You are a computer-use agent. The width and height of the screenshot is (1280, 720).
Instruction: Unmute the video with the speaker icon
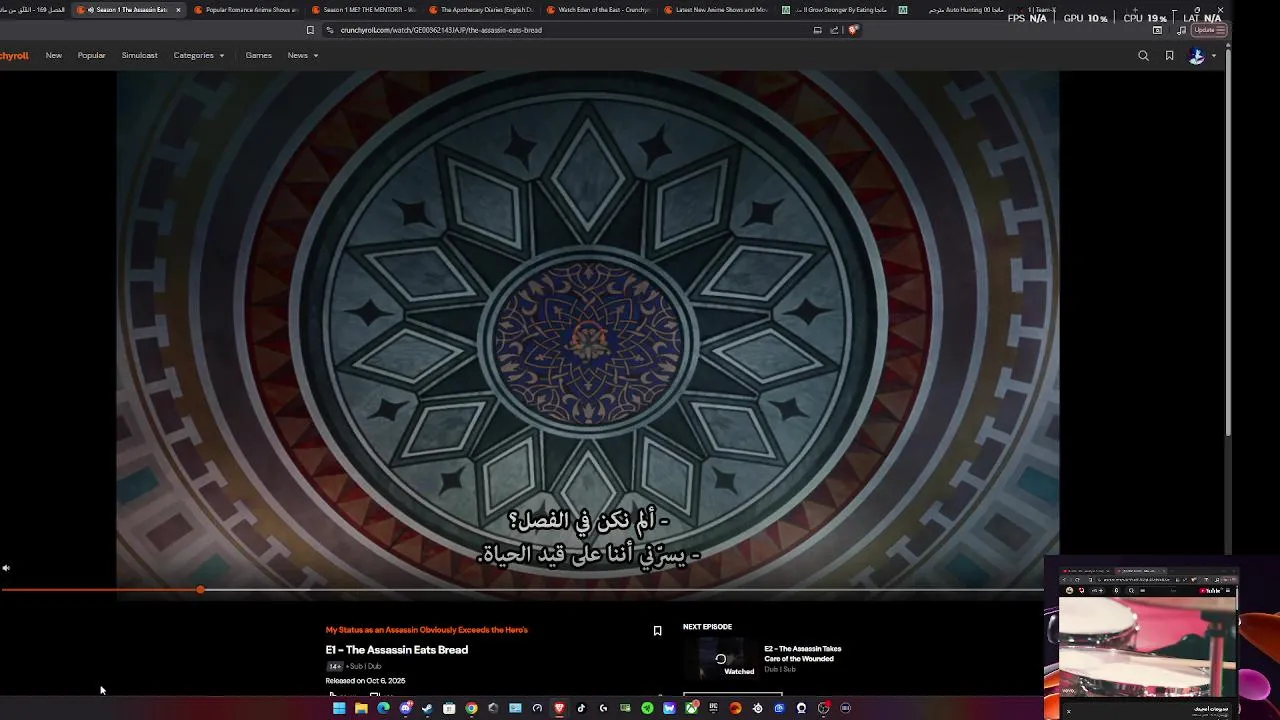point(6,568)
